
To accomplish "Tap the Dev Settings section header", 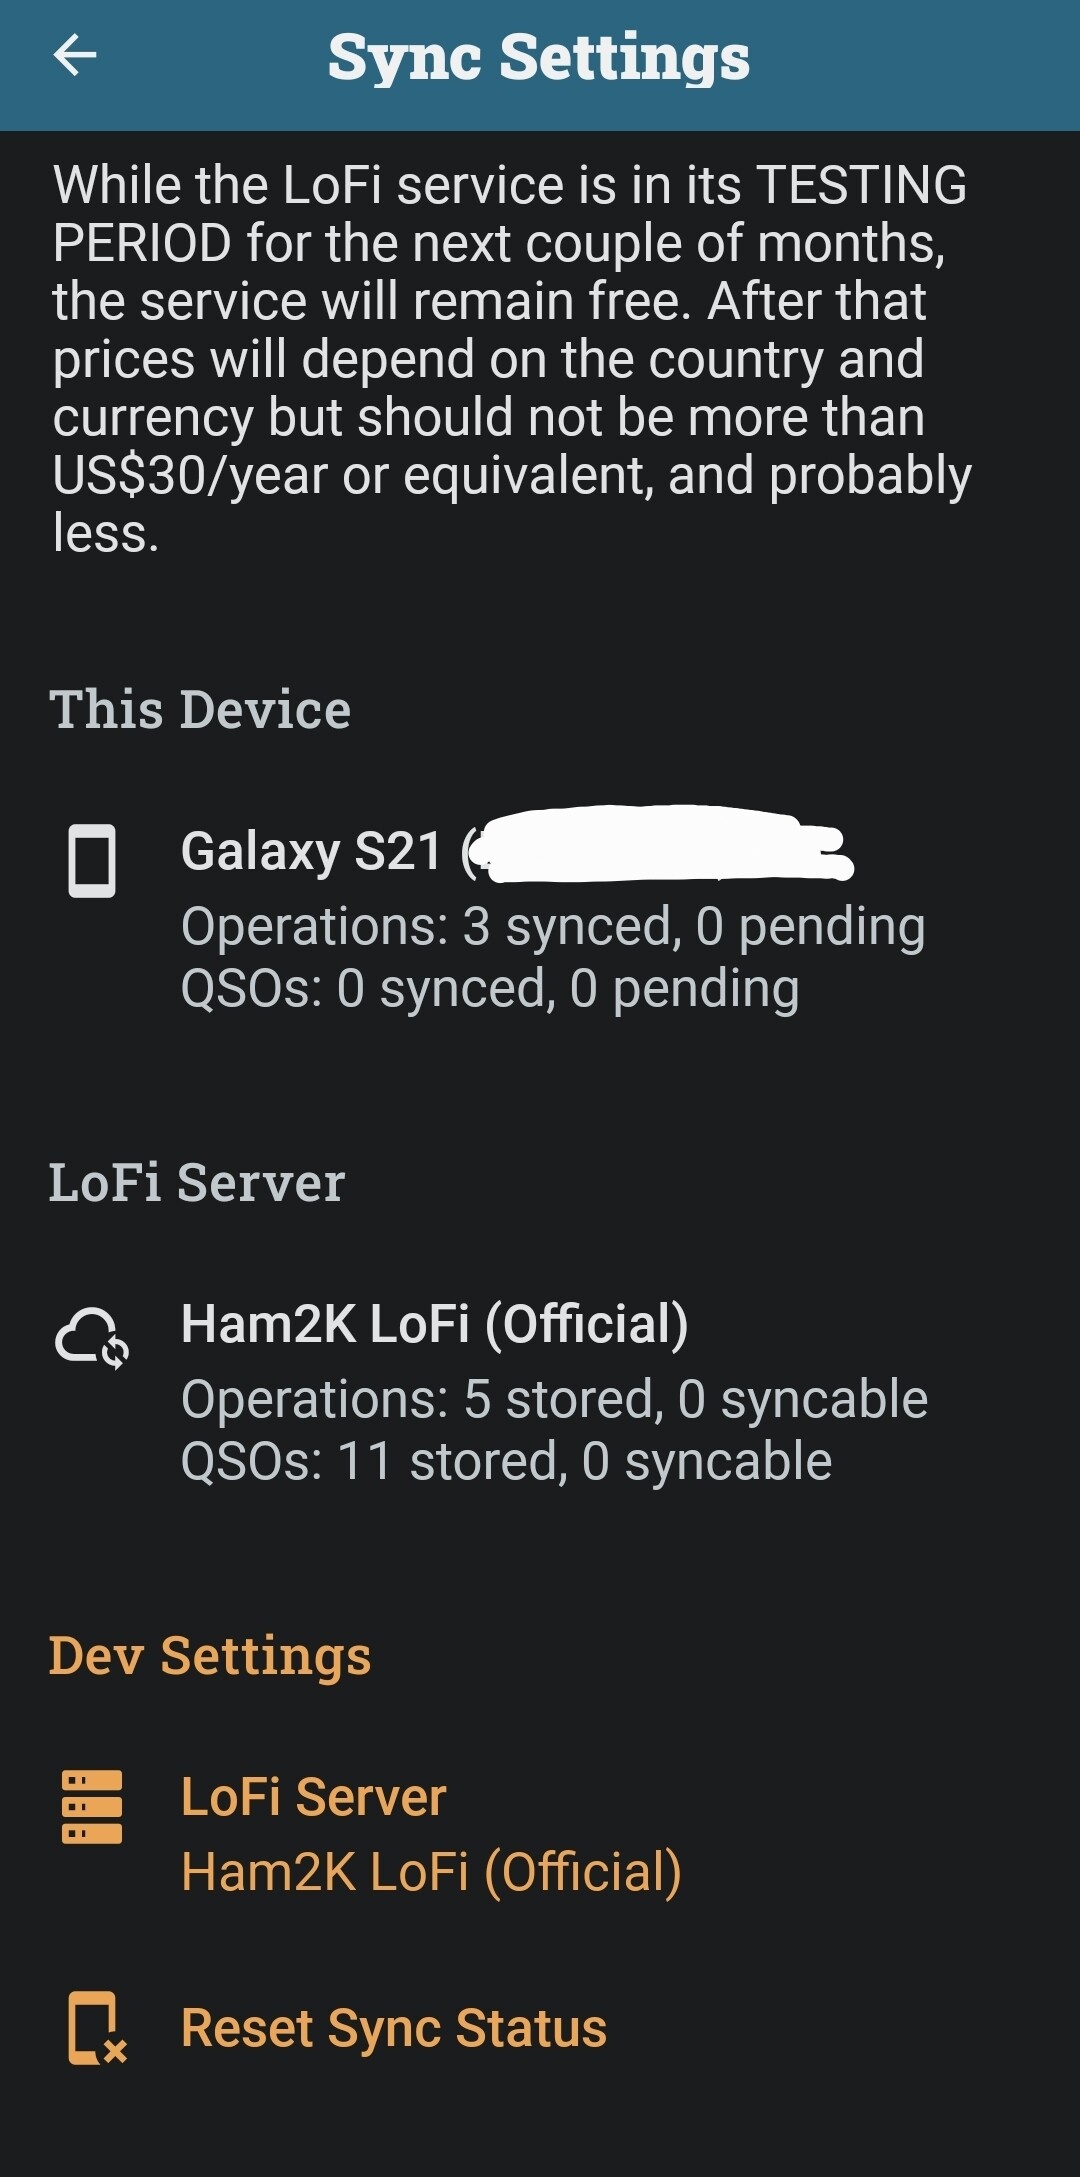I will [x=210, y=1656].
